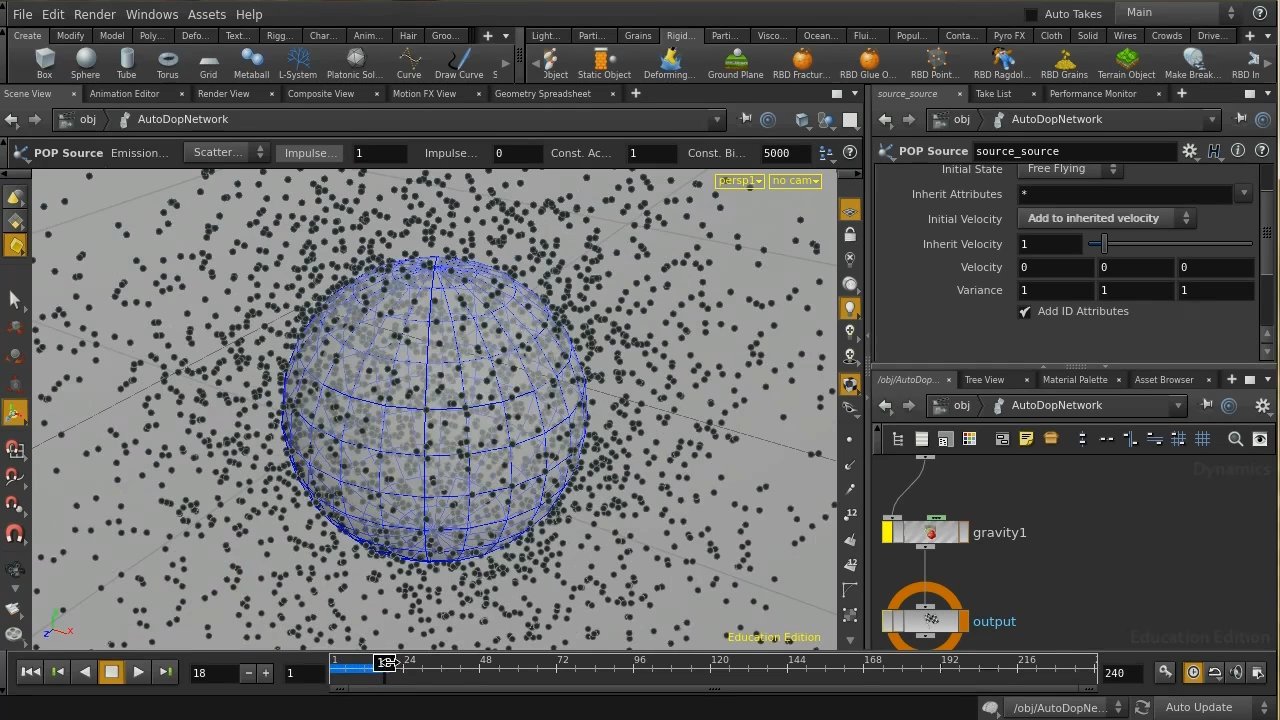
Task: Add a sticky note in the network editor
Action: [1026, 438]
